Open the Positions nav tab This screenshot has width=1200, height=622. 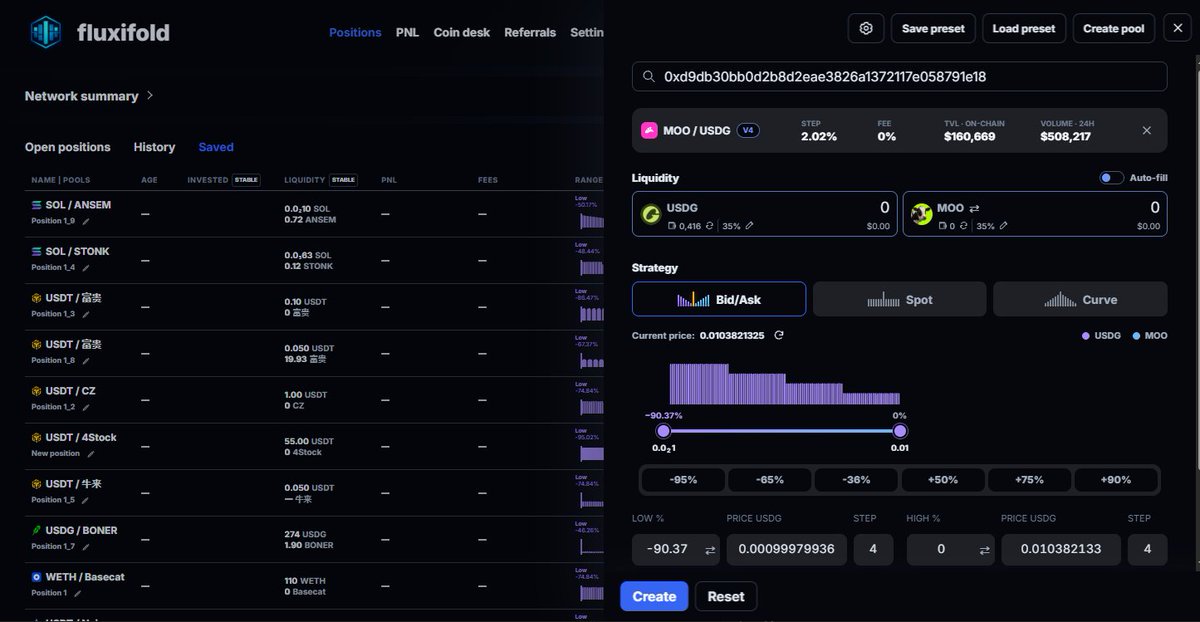(355, 32)
